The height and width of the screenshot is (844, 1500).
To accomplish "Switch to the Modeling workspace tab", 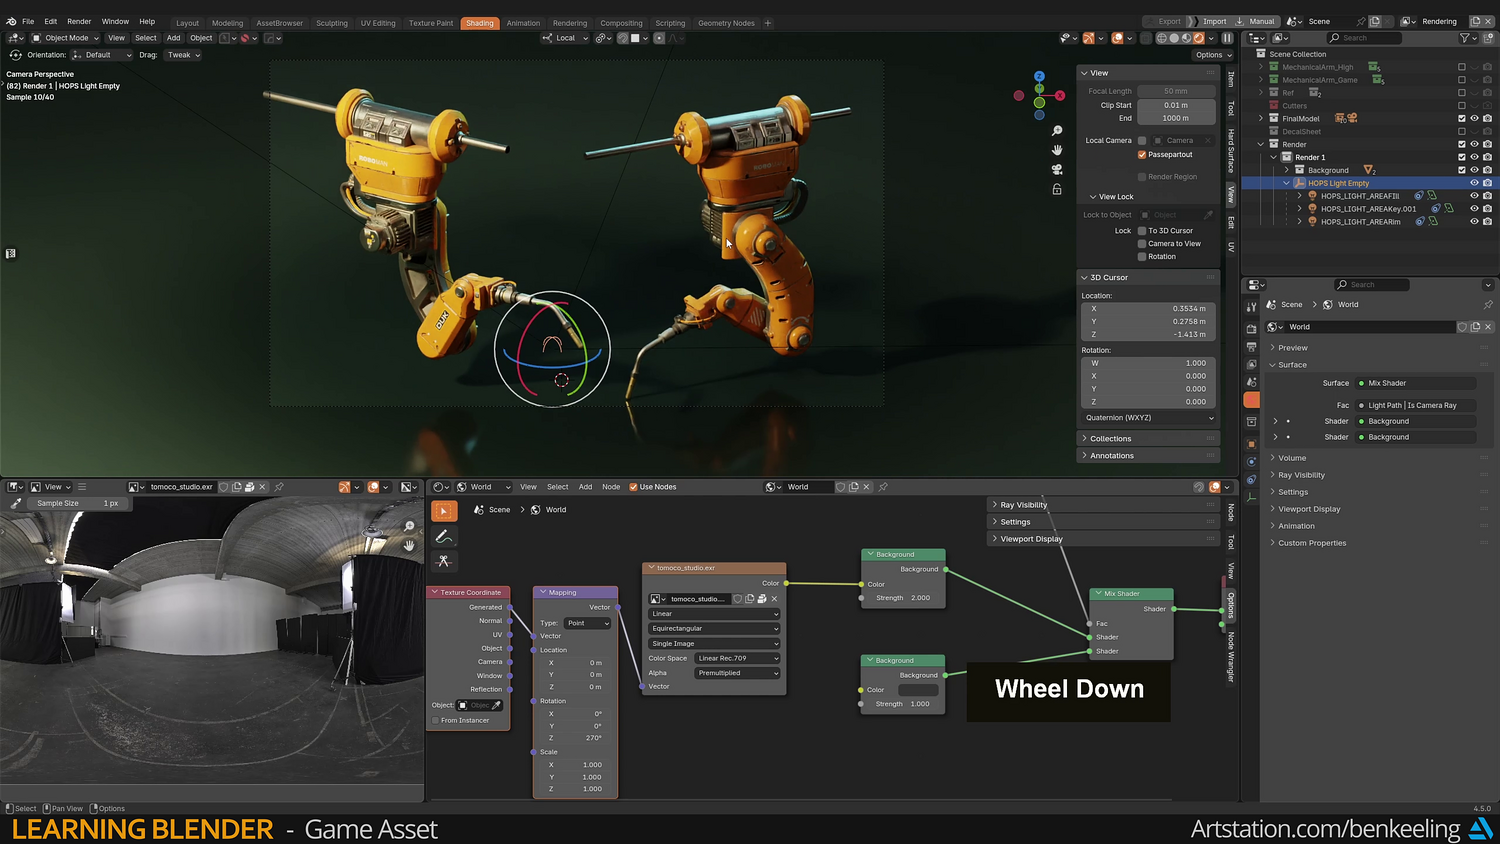I will [x=227, y=23].
